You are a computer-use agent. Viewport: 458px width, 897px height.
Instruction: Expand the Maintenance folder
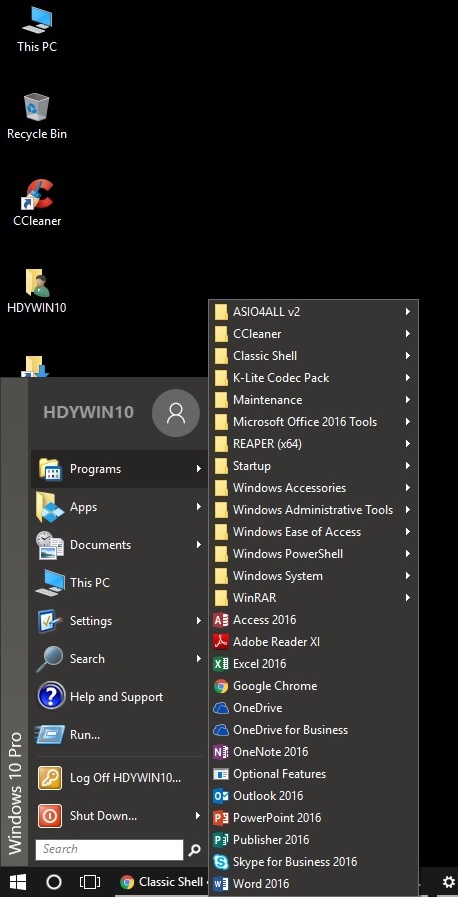point(314,400)
